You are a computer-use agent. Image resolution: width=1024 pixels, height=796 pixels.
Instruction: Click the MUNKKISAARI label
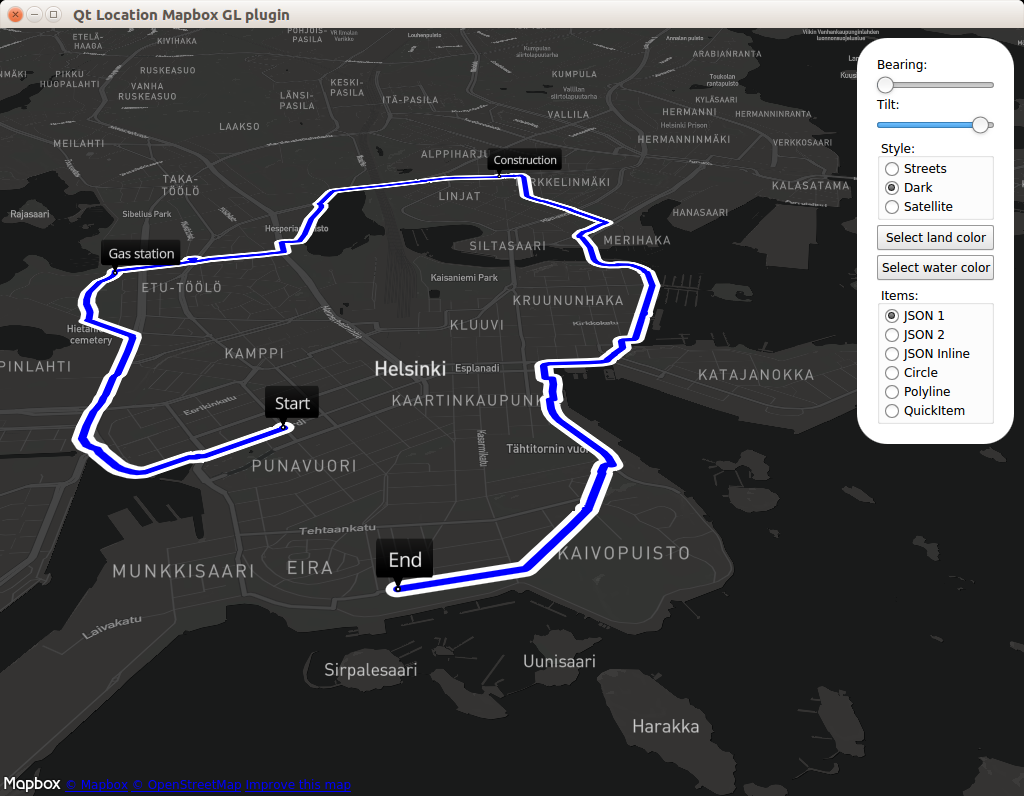click(x=184, y=571)
